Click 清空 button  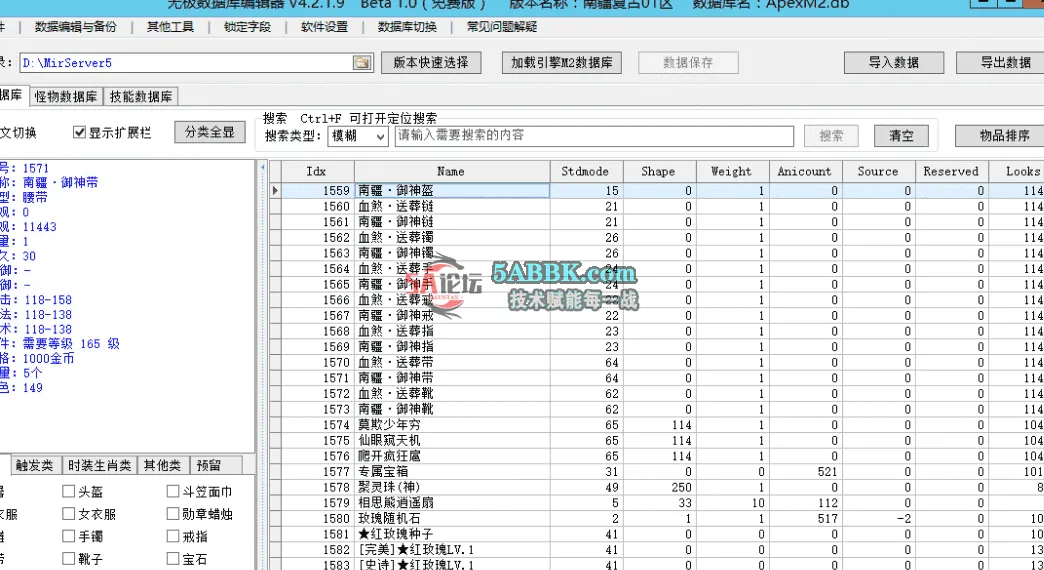pos(901,136)
